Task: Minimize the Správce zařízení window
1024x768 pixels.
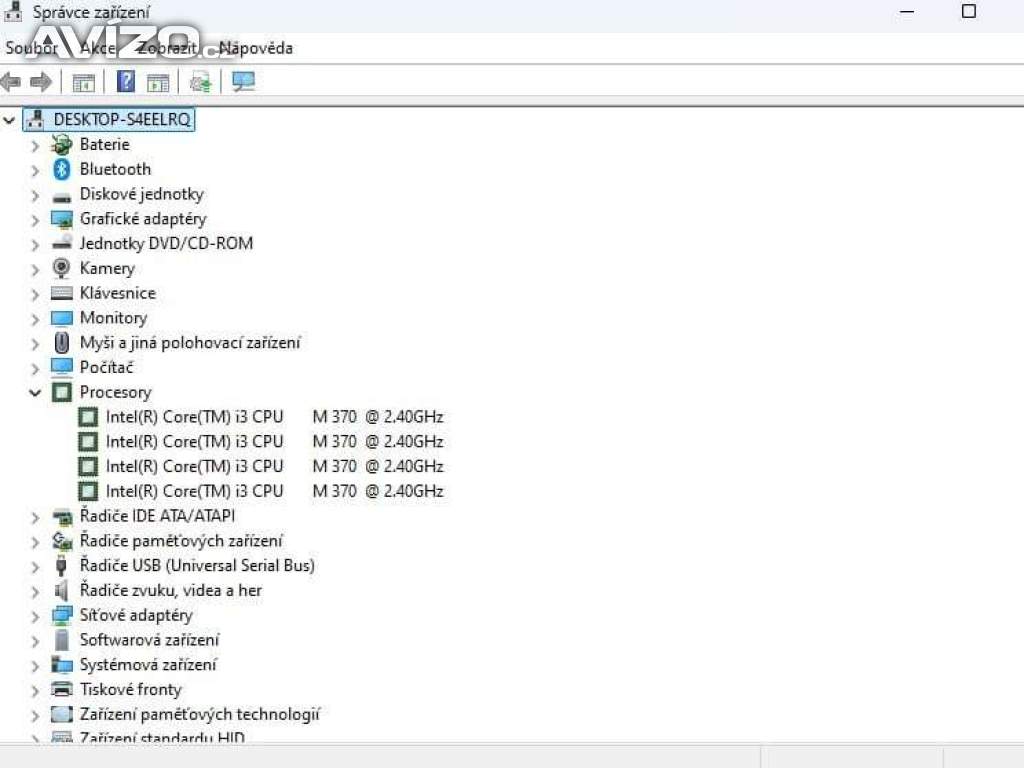Action: pyautogui.click(x=906, y=12)
